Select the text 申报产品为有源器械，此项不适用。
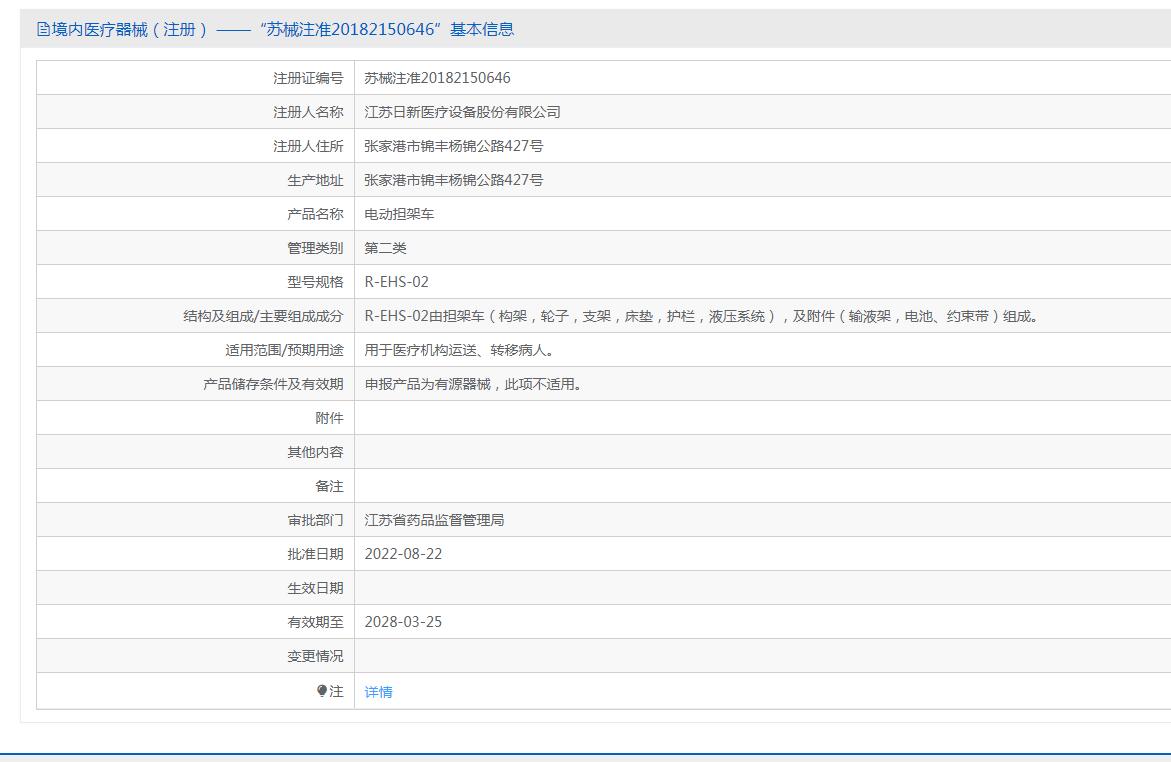The width and height of the screenshot is (1171, 762). pyautogui.click(x=473, y=384)
